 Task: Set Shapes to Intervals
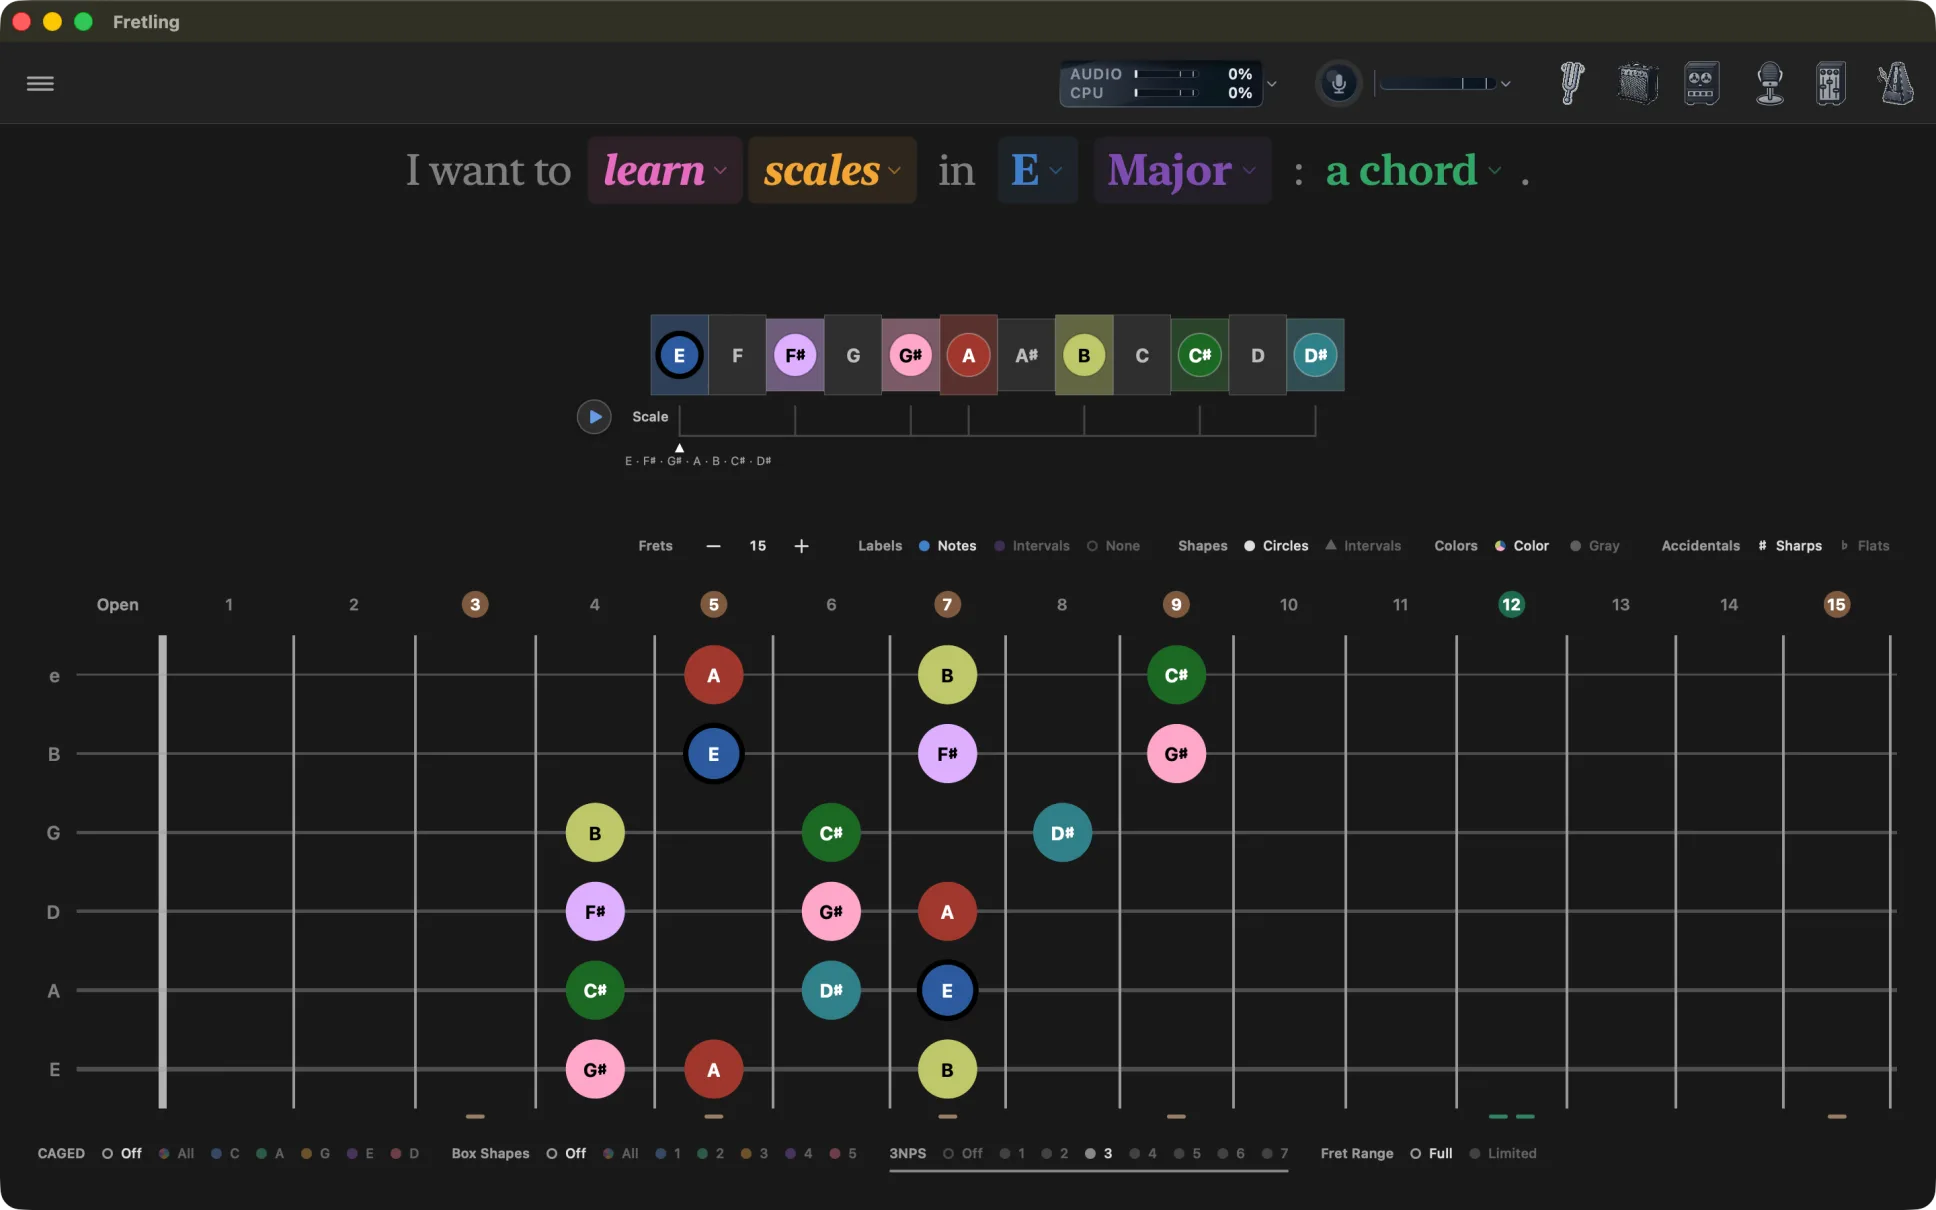1363,546
